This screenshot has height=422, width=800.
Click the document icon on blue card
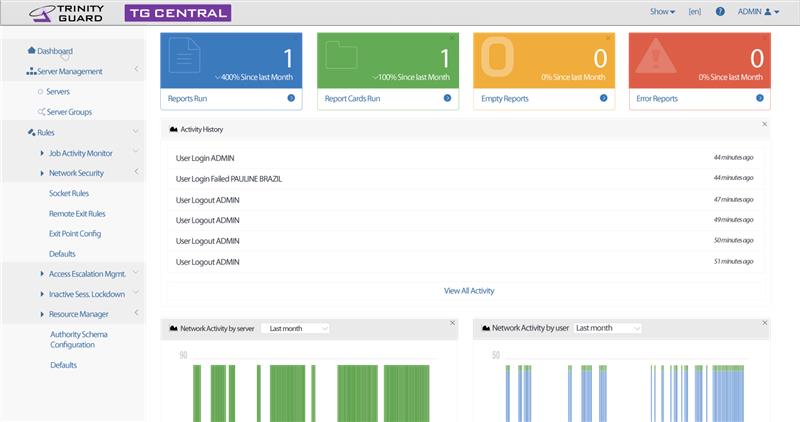(185, 55)
